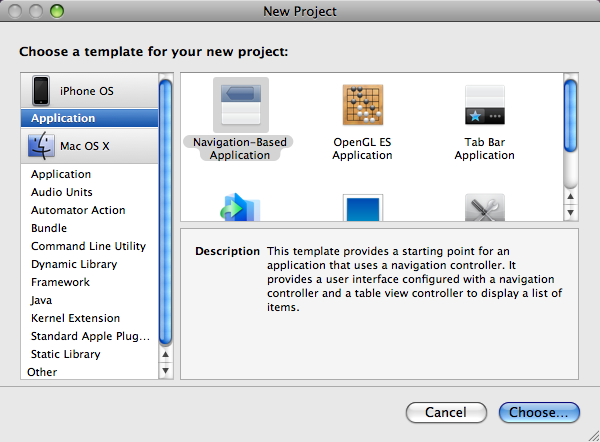Select the partially visible tools template icon

[x=484, y=208]
